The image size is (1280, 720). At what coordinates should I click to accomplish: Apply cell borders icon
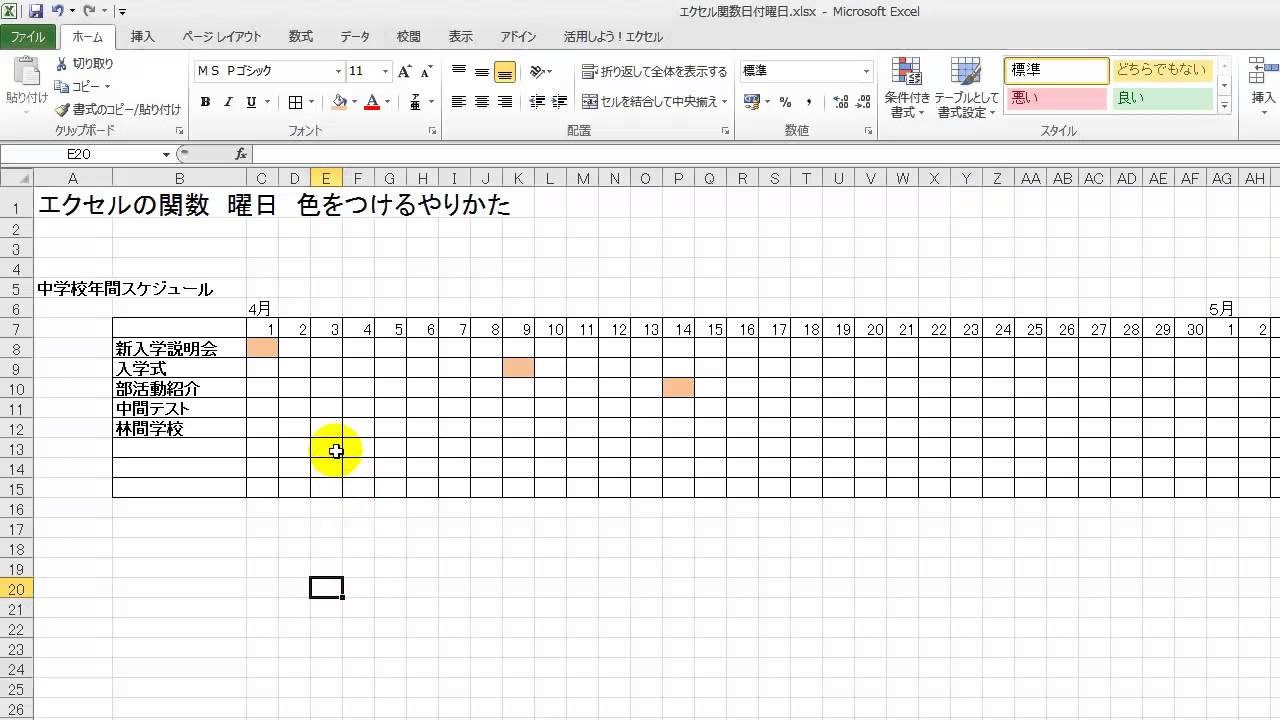point(295,102)
